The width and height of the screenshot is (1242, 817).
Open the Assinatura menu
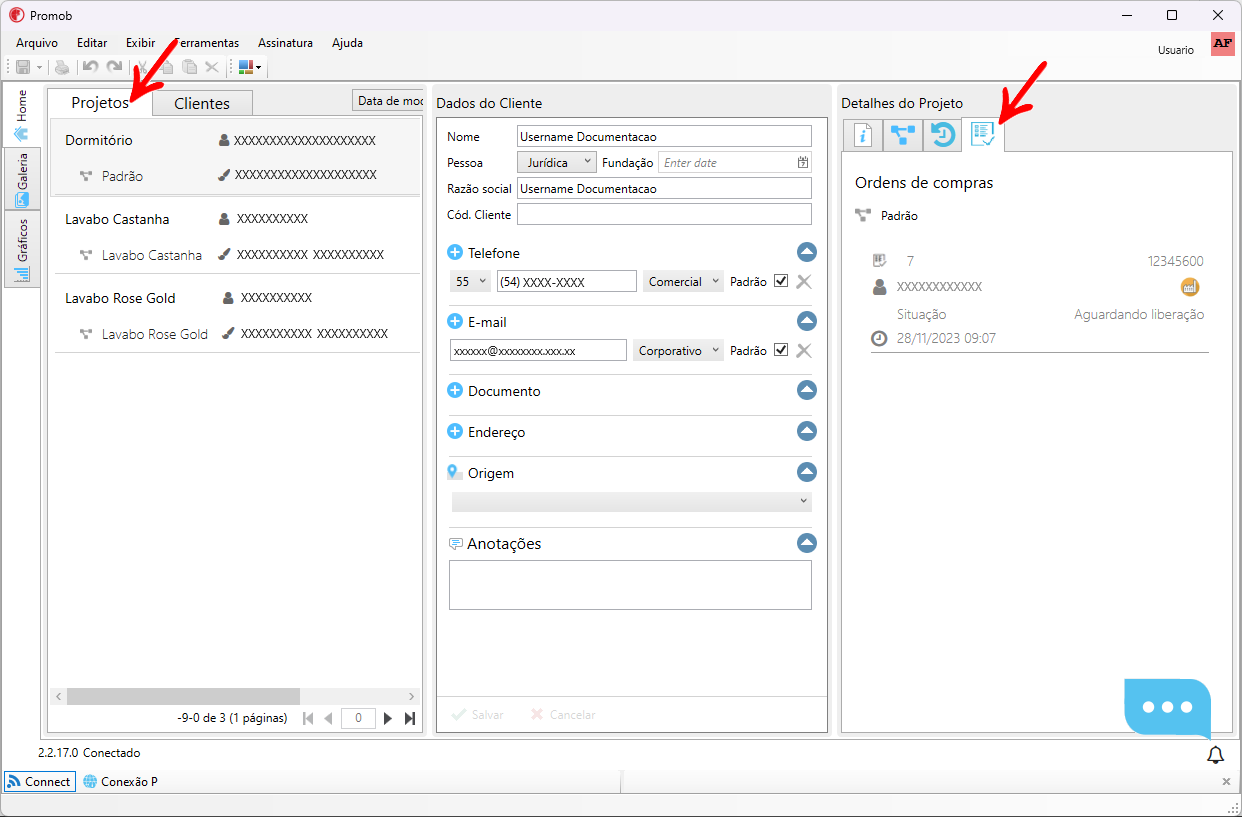285,43
